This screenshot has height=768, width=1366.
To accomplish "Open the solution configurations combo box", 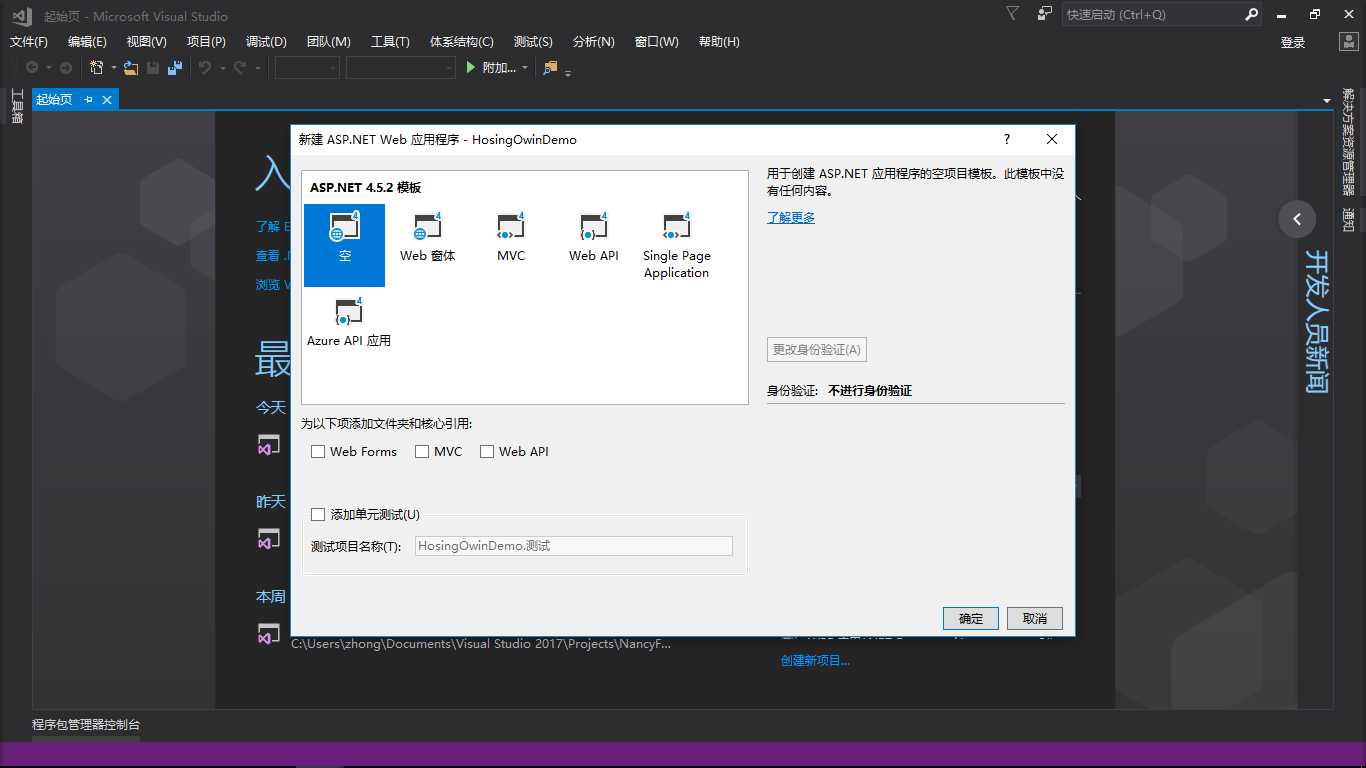I will click(307, 68).
